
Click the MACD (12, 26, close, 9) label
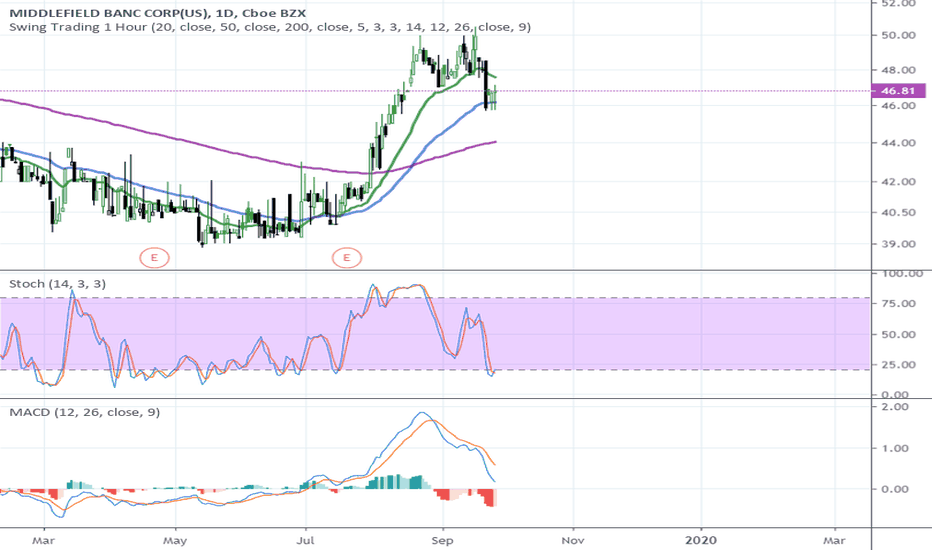(84, 412)
